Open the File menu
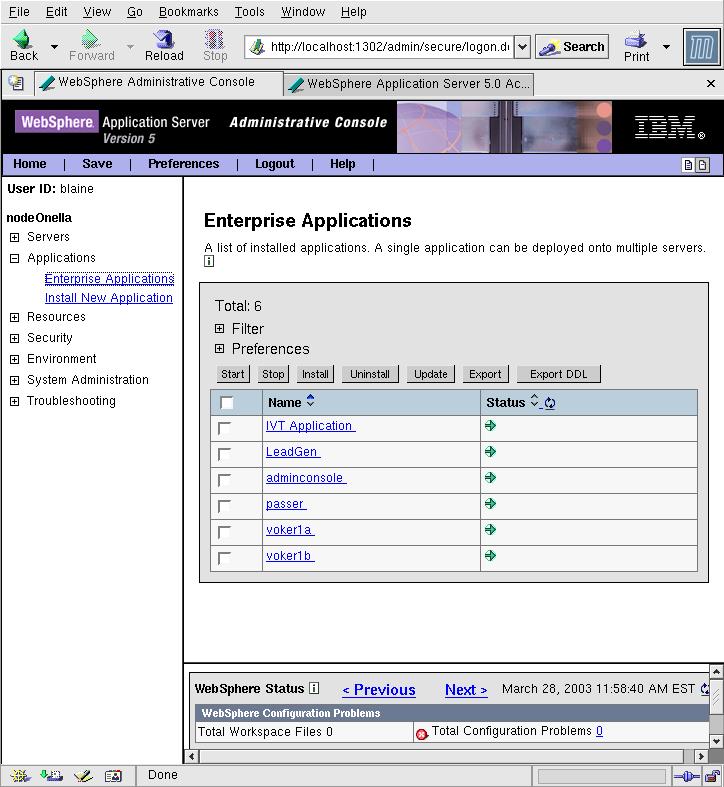Viewport: 724px width, 787px height. click(19, 12)
